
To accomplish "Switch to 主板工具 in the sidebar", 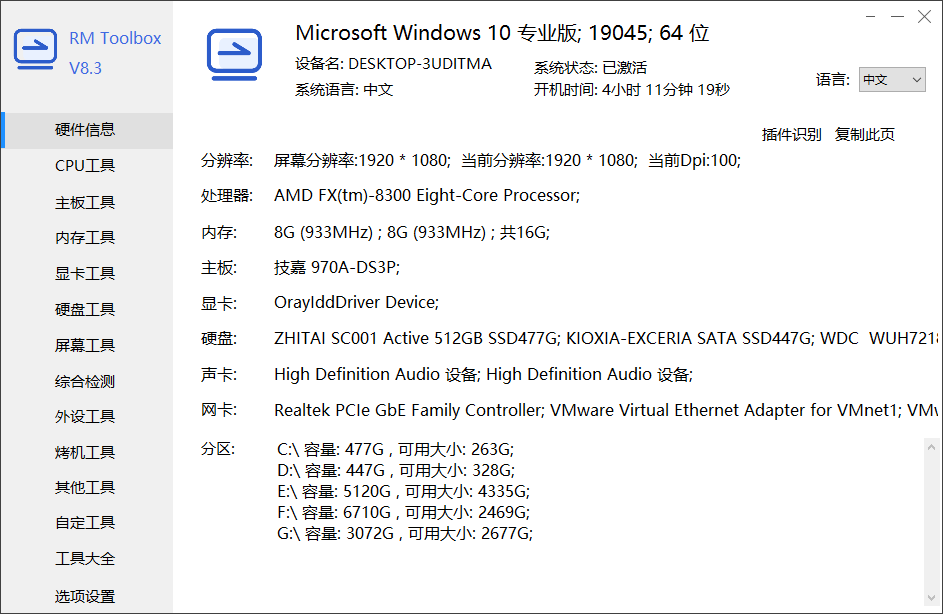I will click(x=85, y=202).
